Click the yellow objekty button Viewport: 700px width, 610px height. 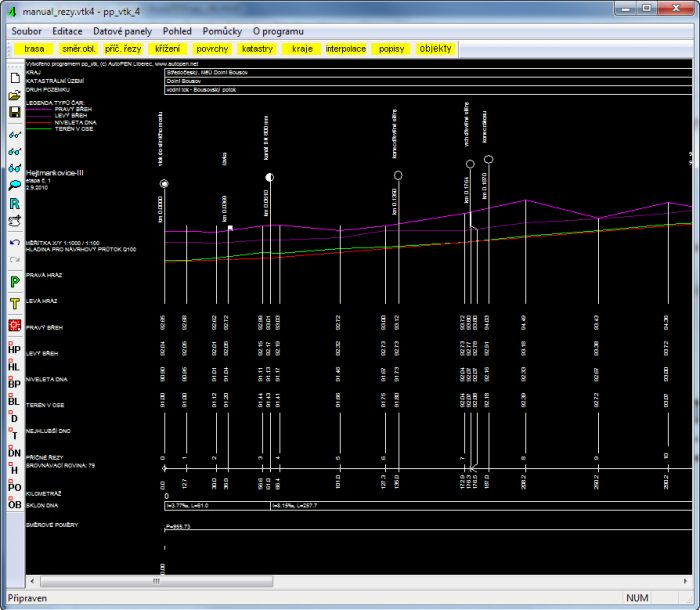pos(436,49)
